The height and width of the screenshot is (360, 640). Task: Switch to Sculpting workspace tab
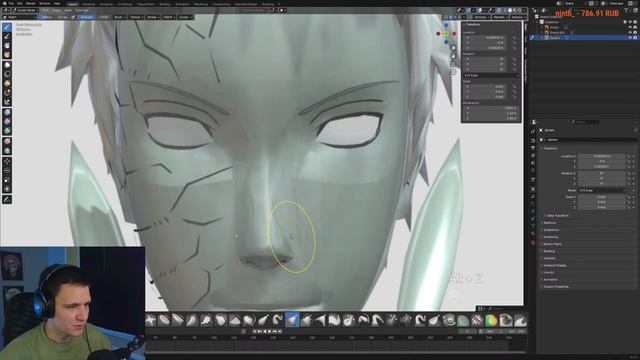(106, 4)
